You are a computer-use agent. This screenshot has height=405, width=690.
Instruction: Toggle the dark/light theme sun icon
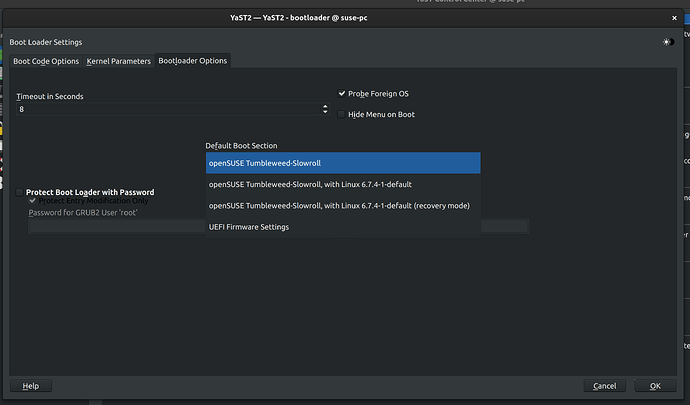click(x=668, y=42)
